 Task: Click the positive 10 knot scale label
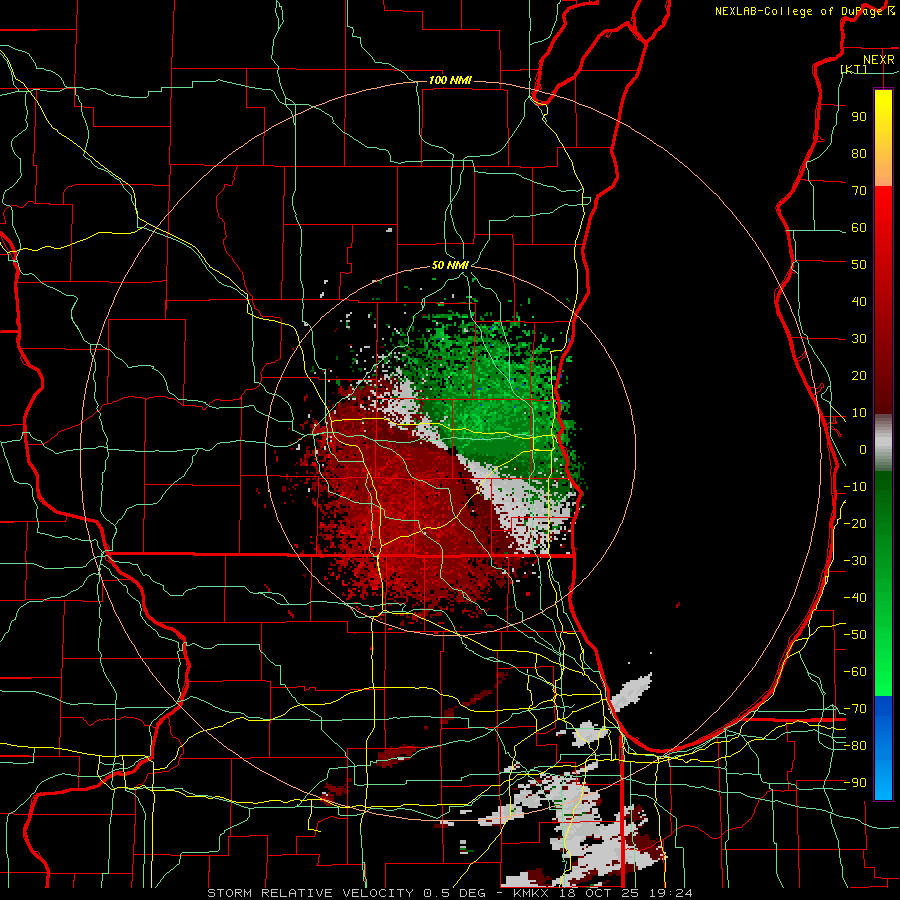pyautogui.click(x=859, y=413)
